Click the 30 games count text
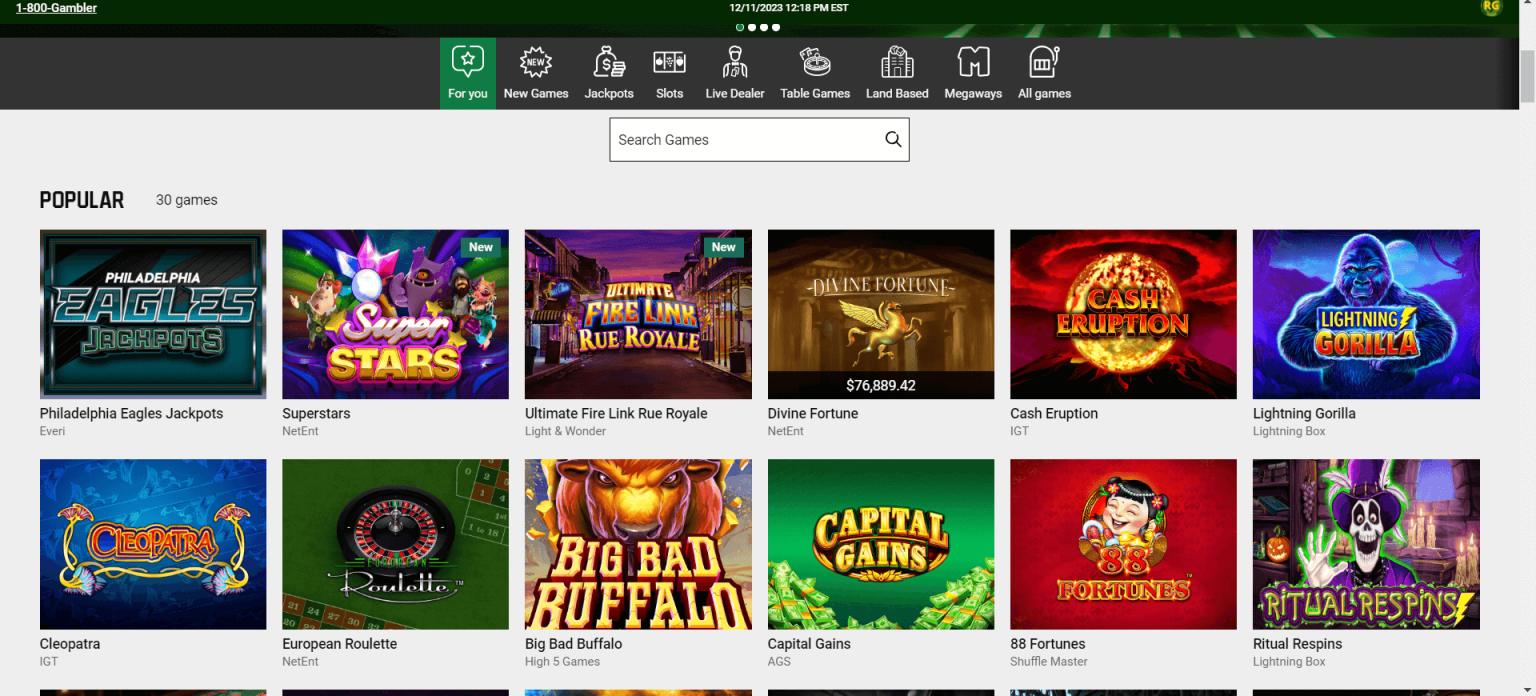The height and width of the screenshot is (696, 1536). pyautogui.click(x=187, y=200)
